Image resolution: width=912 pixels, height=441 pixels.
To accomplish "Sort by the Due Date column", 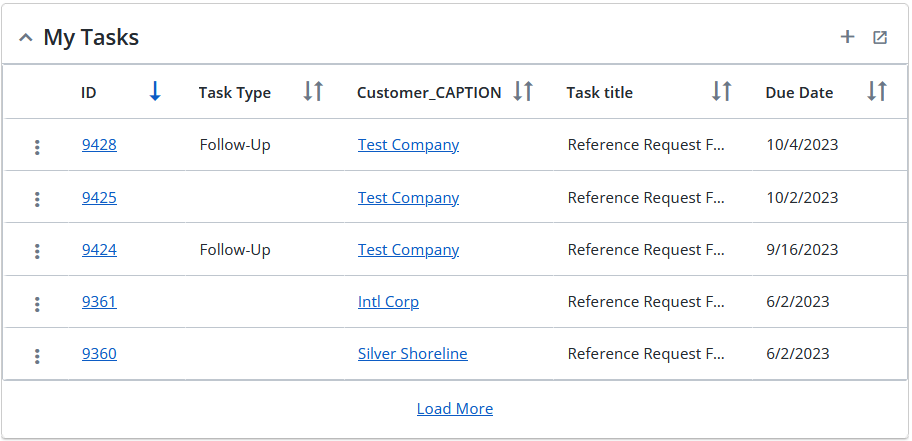I will [x=877, y=91].
